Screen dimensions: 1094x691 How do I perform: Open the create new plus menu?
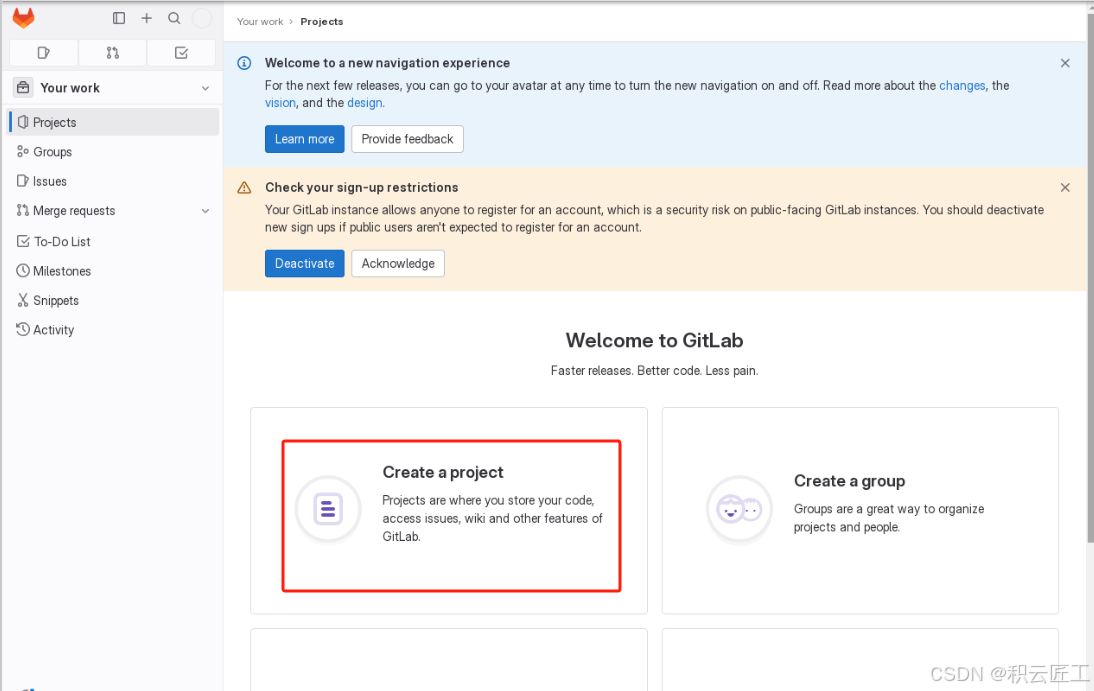(x=147, y=18)
